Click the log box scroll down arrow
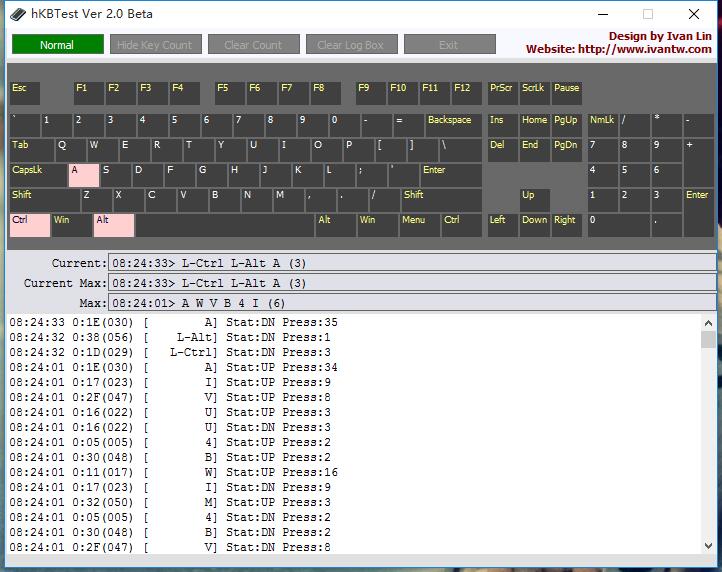The width and height of the screenshot is (722, 572). click(x=708, y=546)
